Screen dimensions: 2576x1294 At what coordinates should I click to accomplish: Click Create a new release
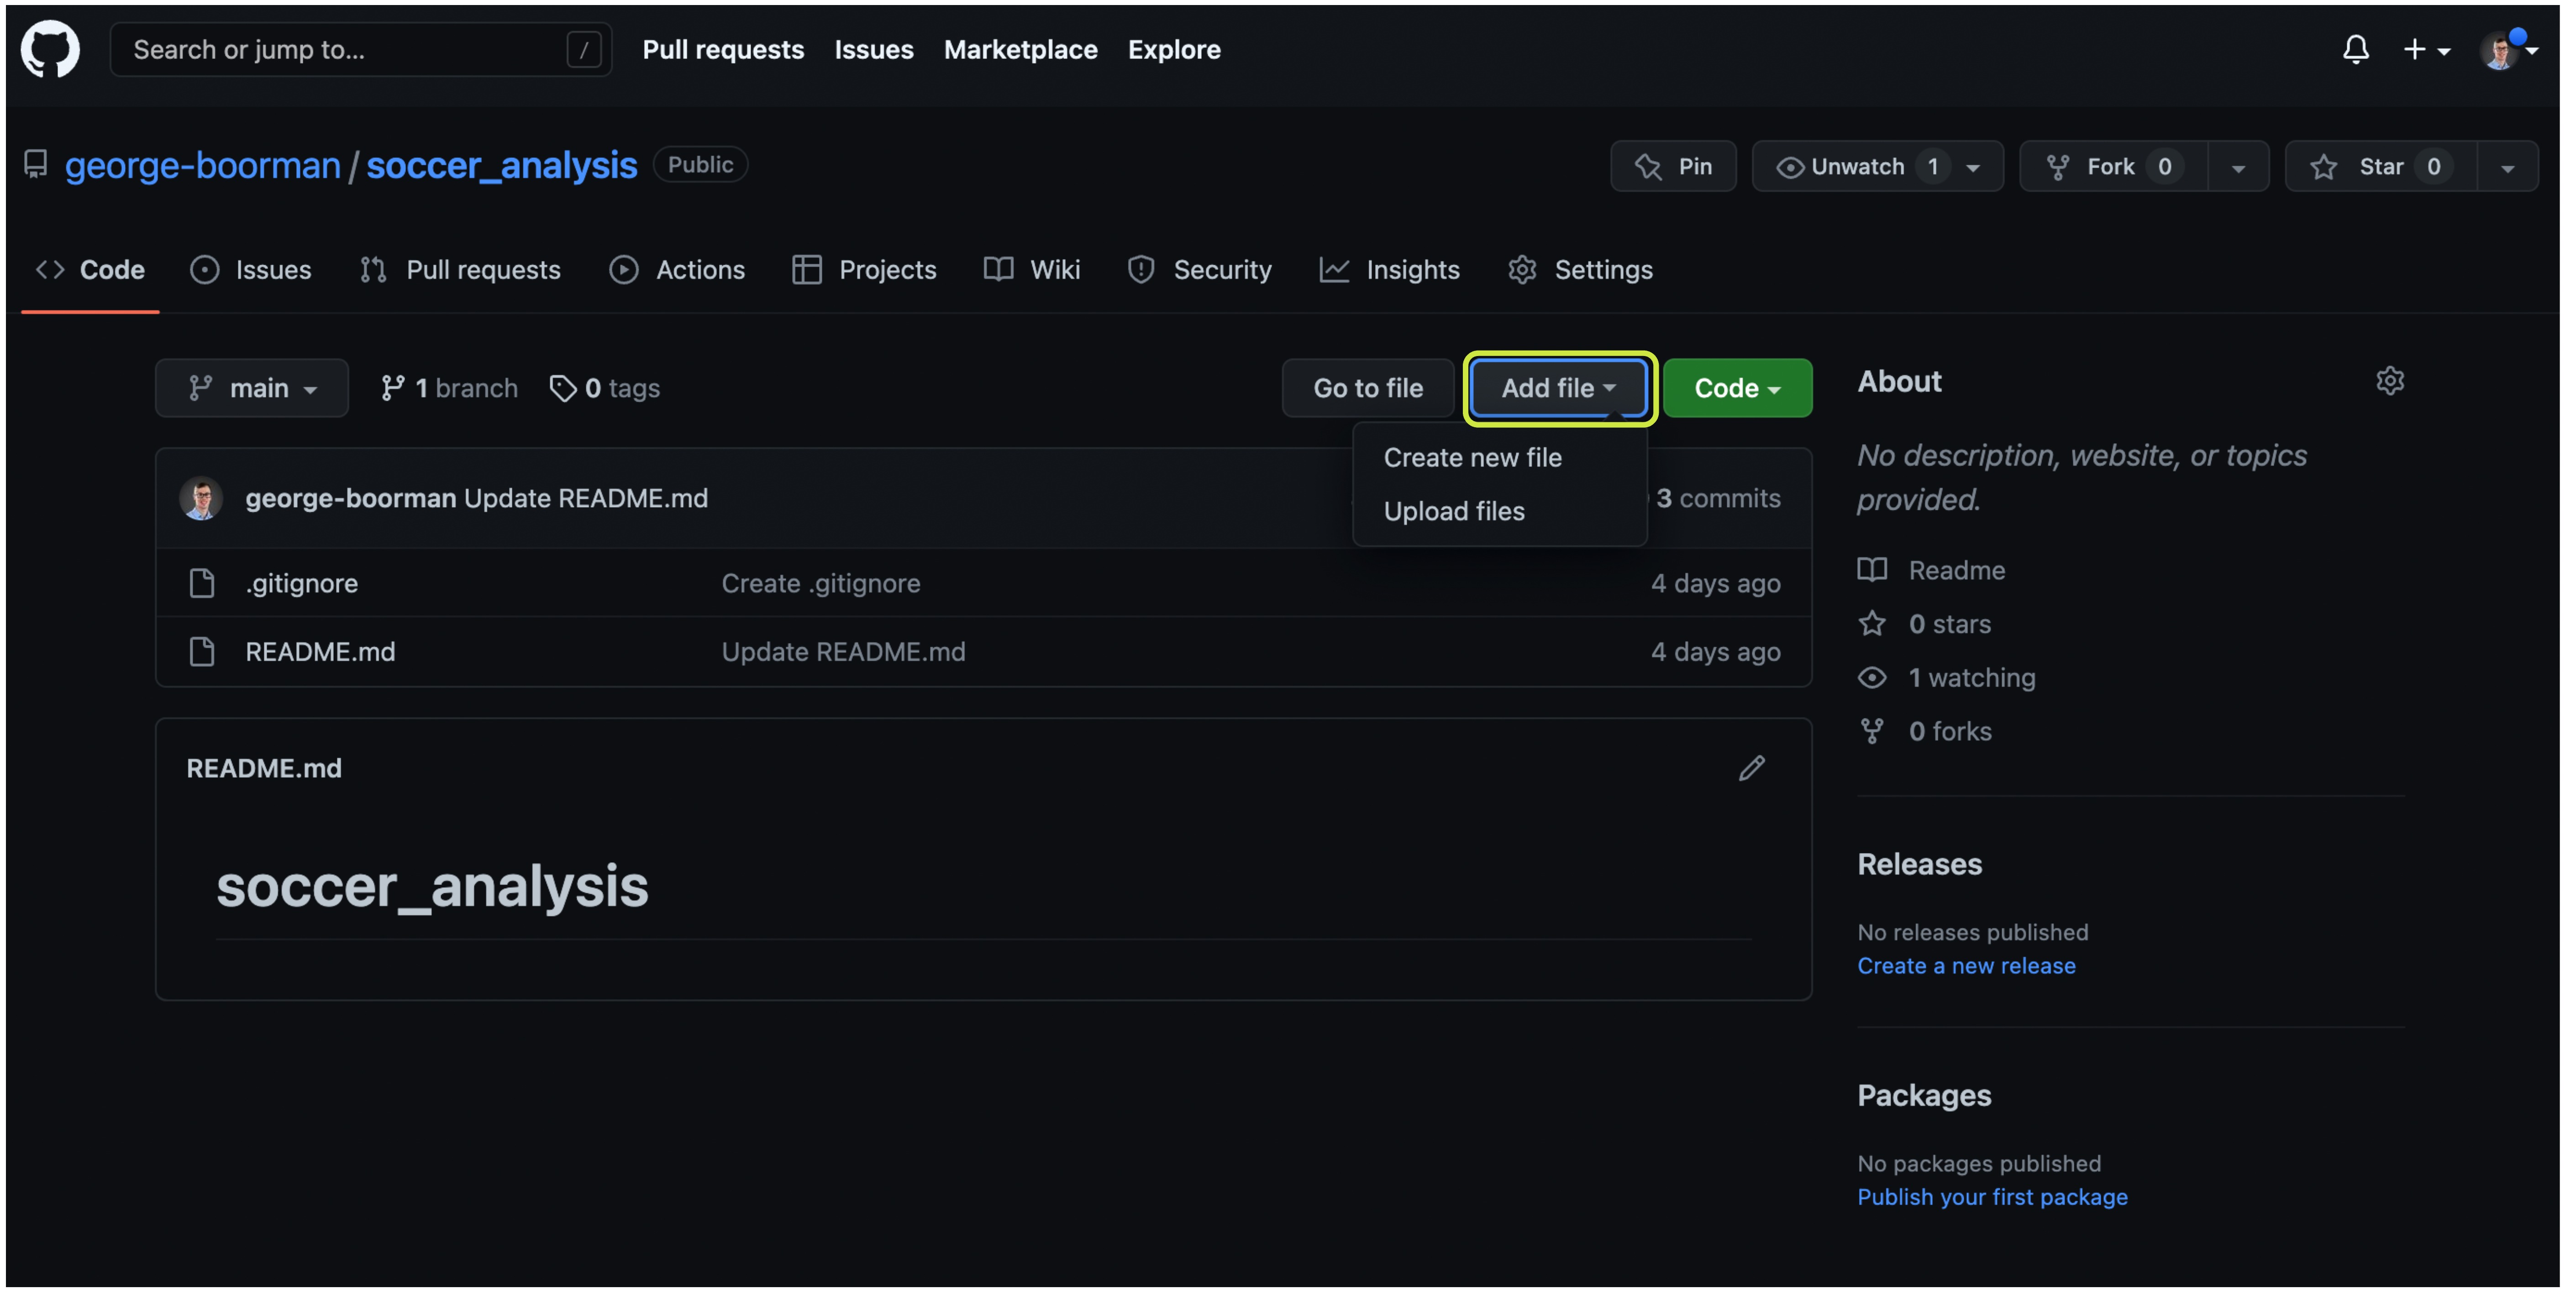1966,966
